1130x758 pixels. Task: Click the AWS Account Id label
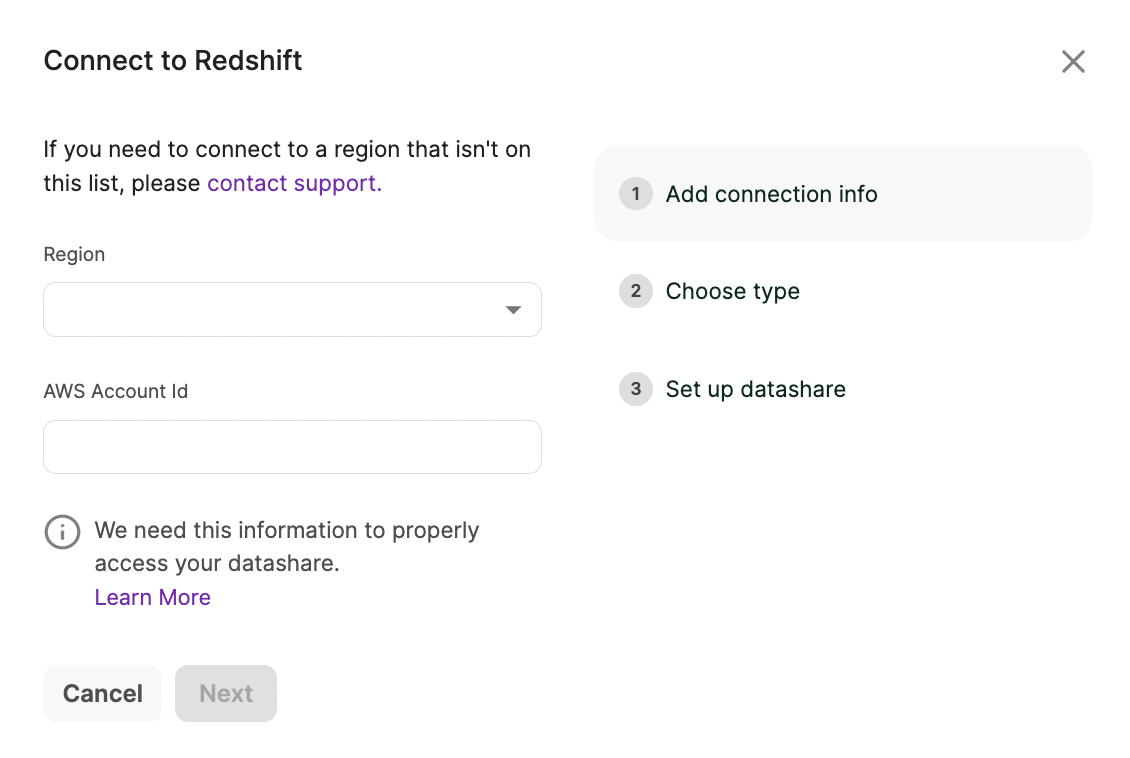click(115, 391)
